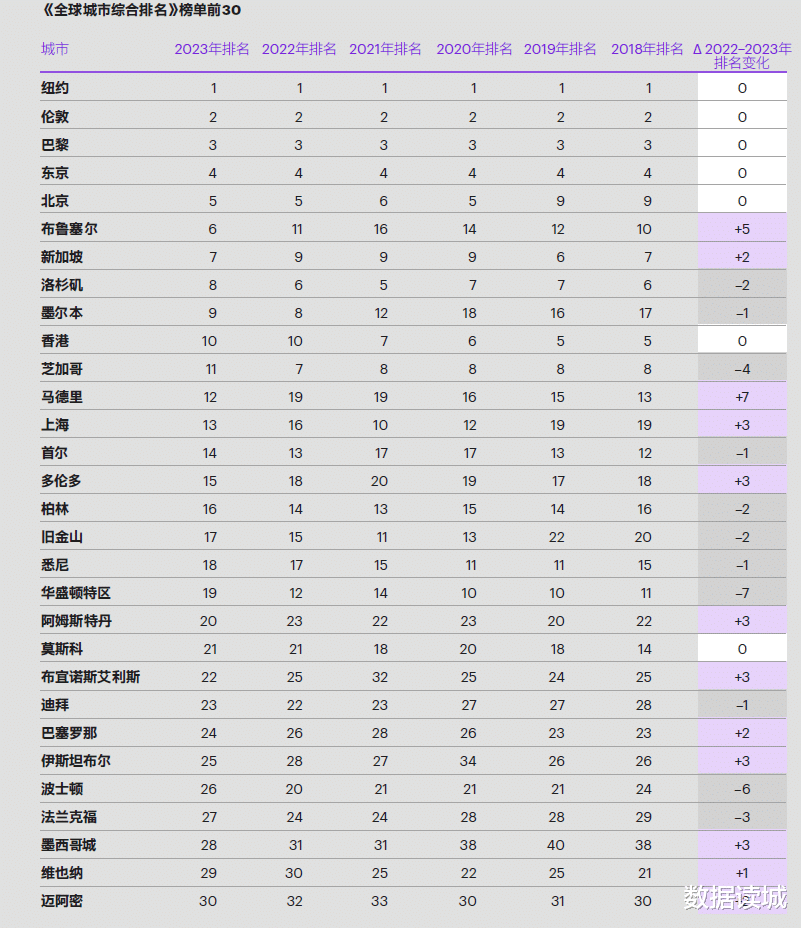801x928 pixels.
Task: Select the city name 墨尔本
Action: [62, 313]
